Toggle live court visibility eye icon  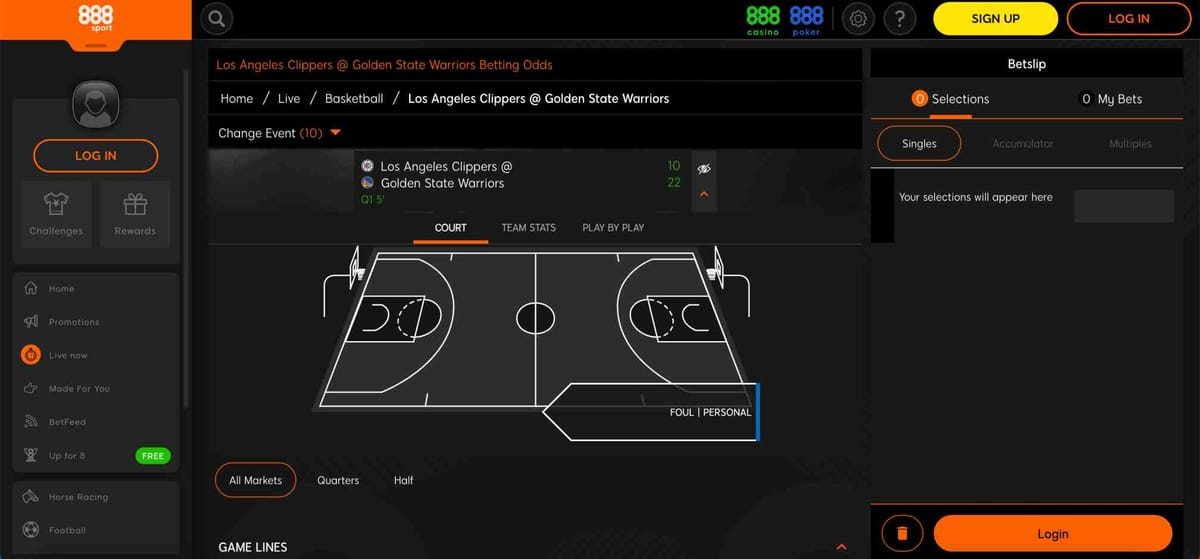coord(704,168)
